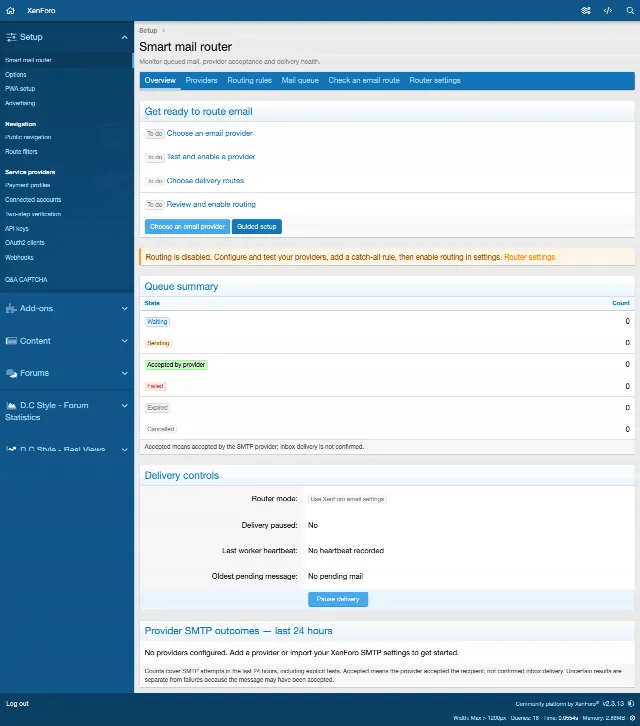640x726 pixels.
Task: Click the Choose an email provider button
Action: [x=187, y=226]
